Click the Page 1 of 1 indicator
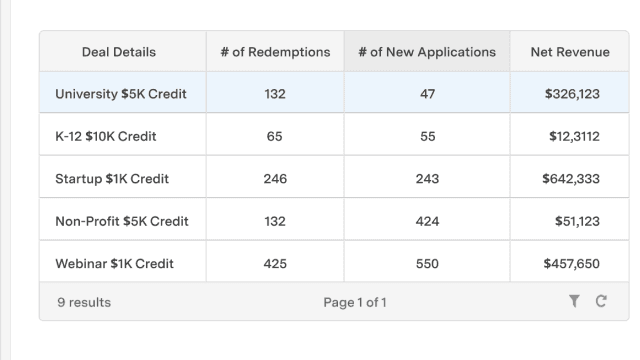640x360 pixels. (x=355, y=302)
